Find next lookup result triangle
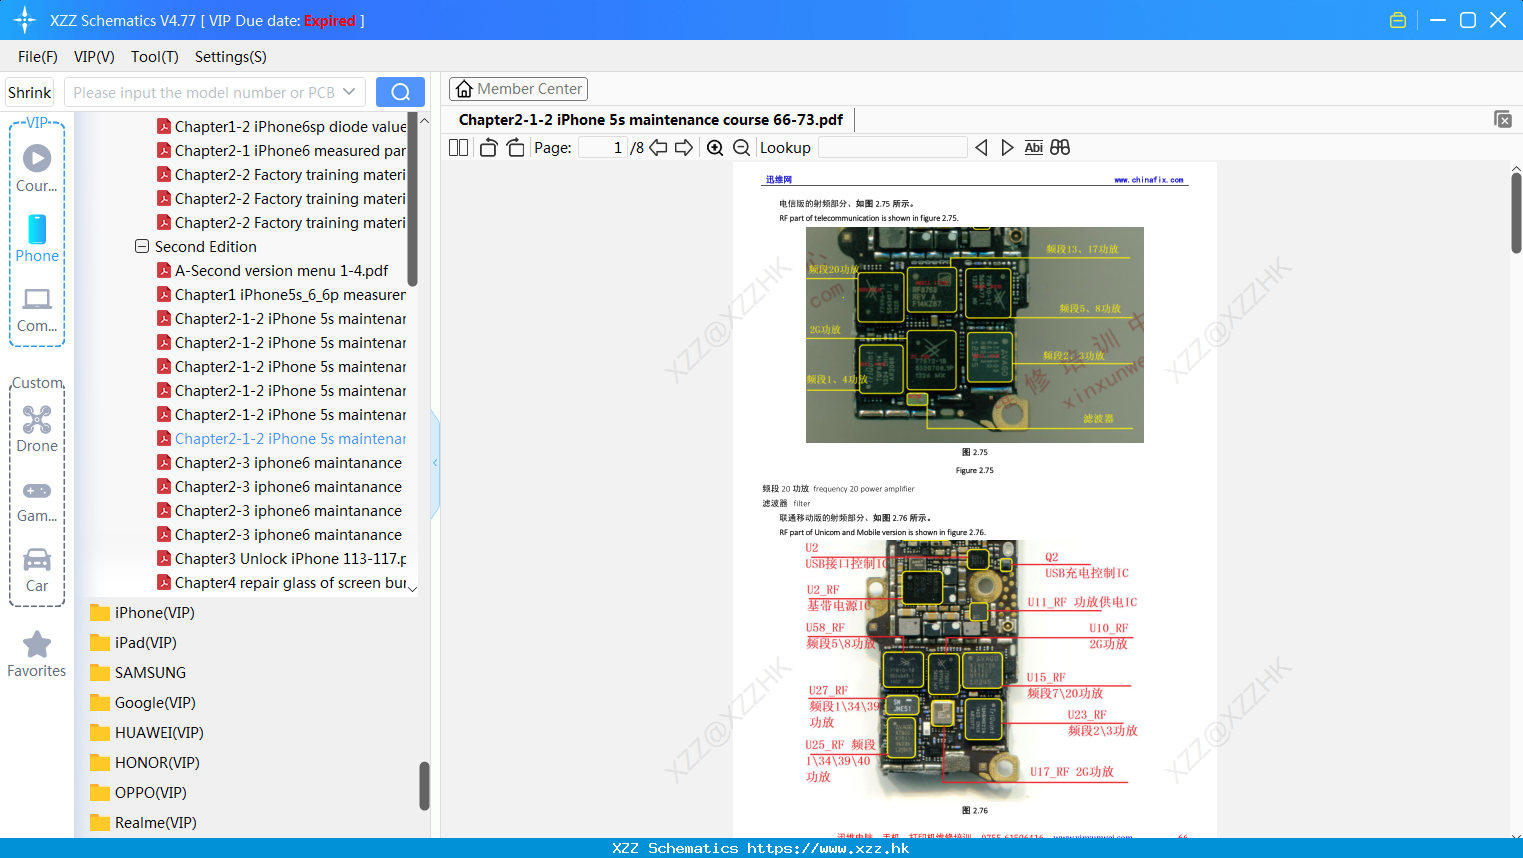The width and height of the screenshot is (1523, 858). (1007, 148)
